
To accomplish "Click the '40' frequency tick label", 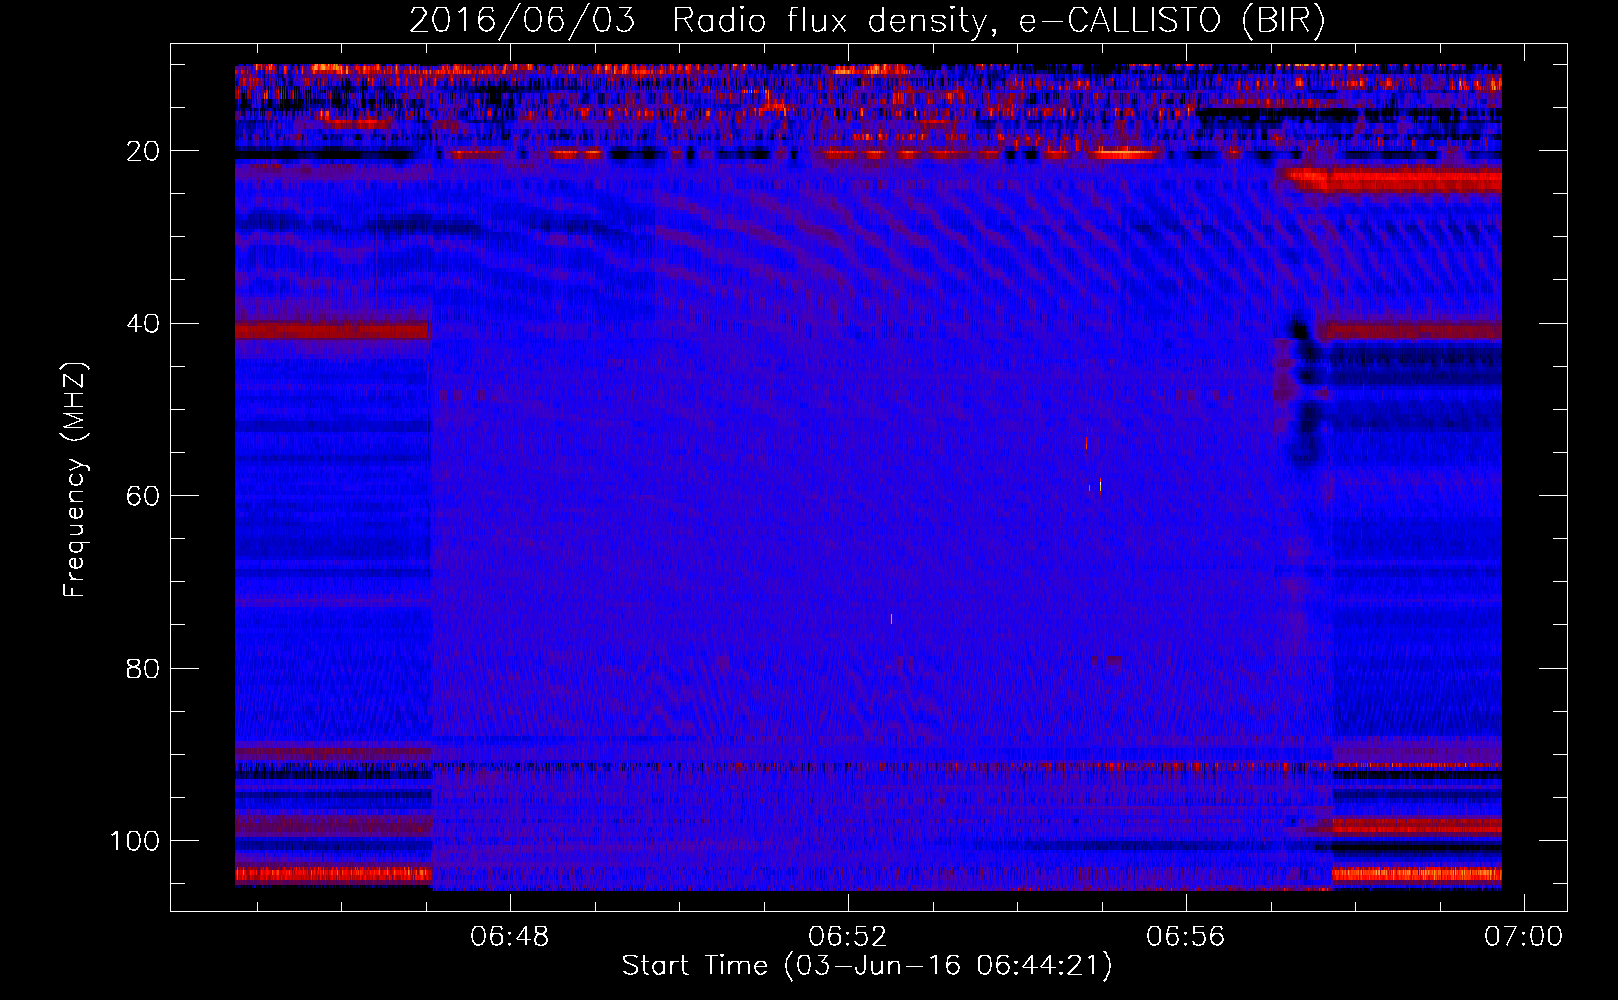I will pos(143,324).
